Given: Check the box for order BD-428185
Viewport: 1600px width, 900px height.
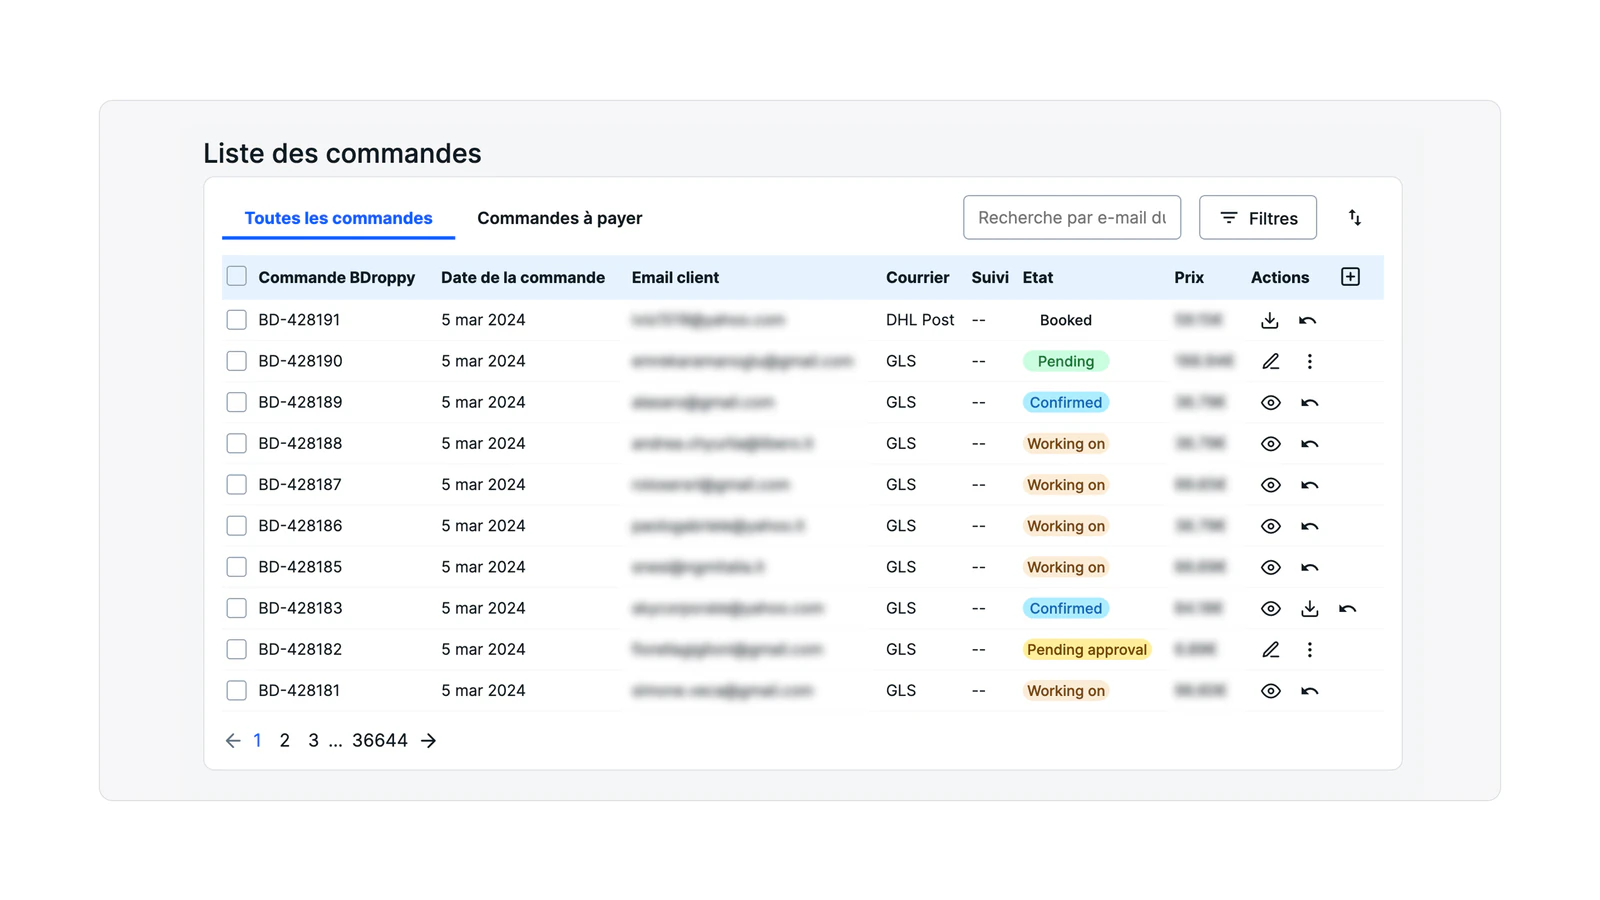Looking at the screenshot, I should pos(236,567).
